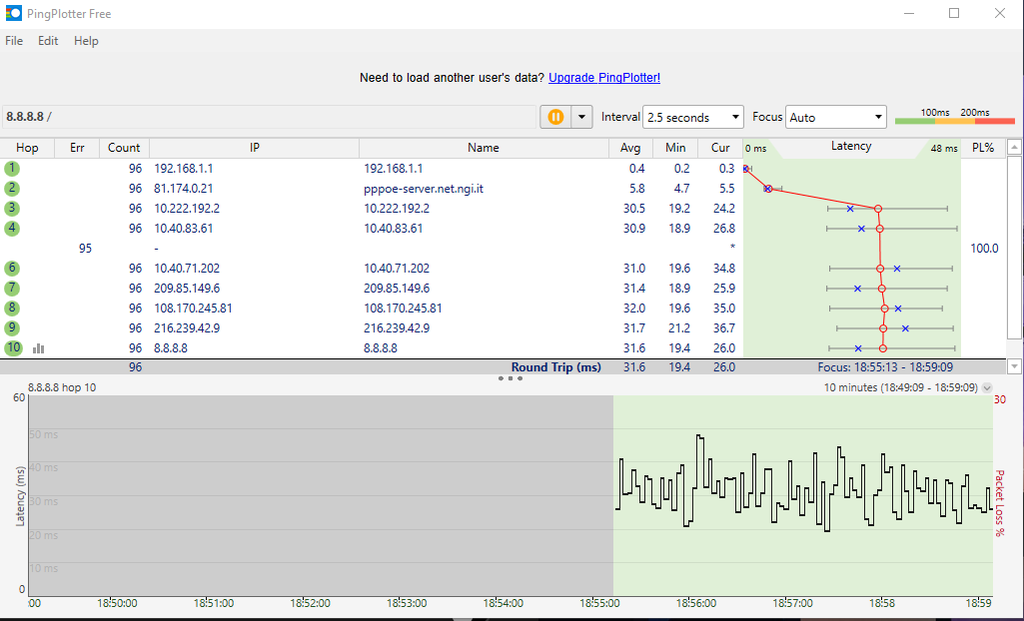The height and width of the screenshot is (621, 1024).
Task: Click the 8.8.8.8 target address field
Action: pos(269,117)
